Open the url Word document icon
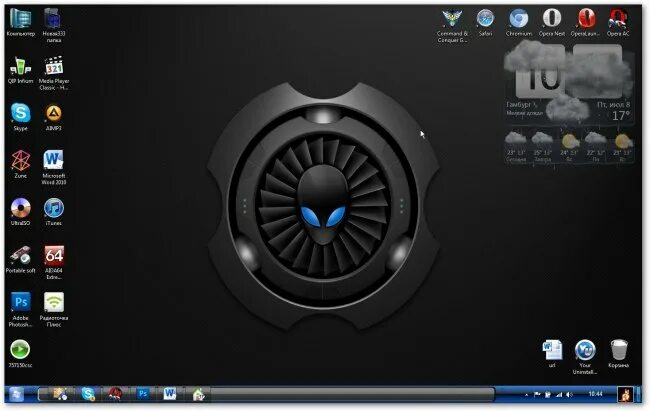 click(552, 353)
